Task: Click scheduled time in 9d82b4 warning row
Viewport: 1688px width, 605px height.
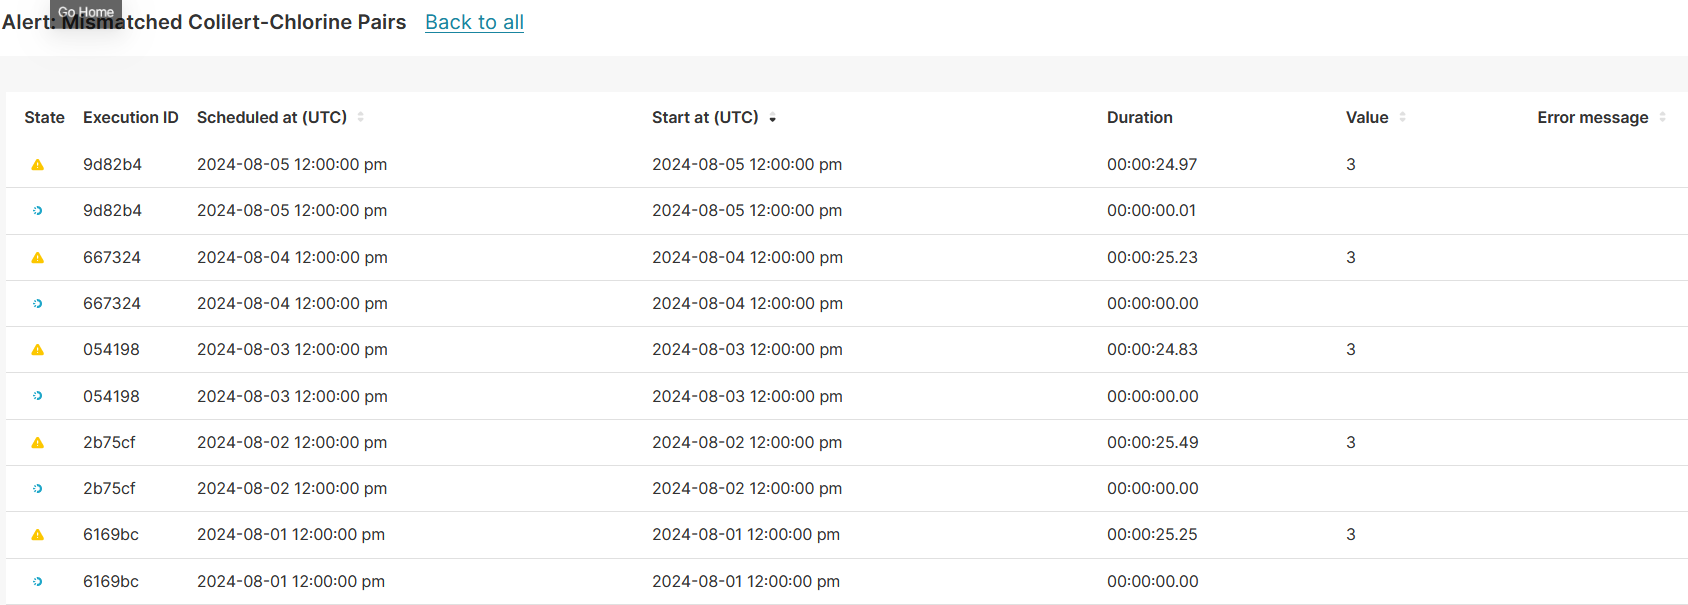Action: [x=292, y=164]
